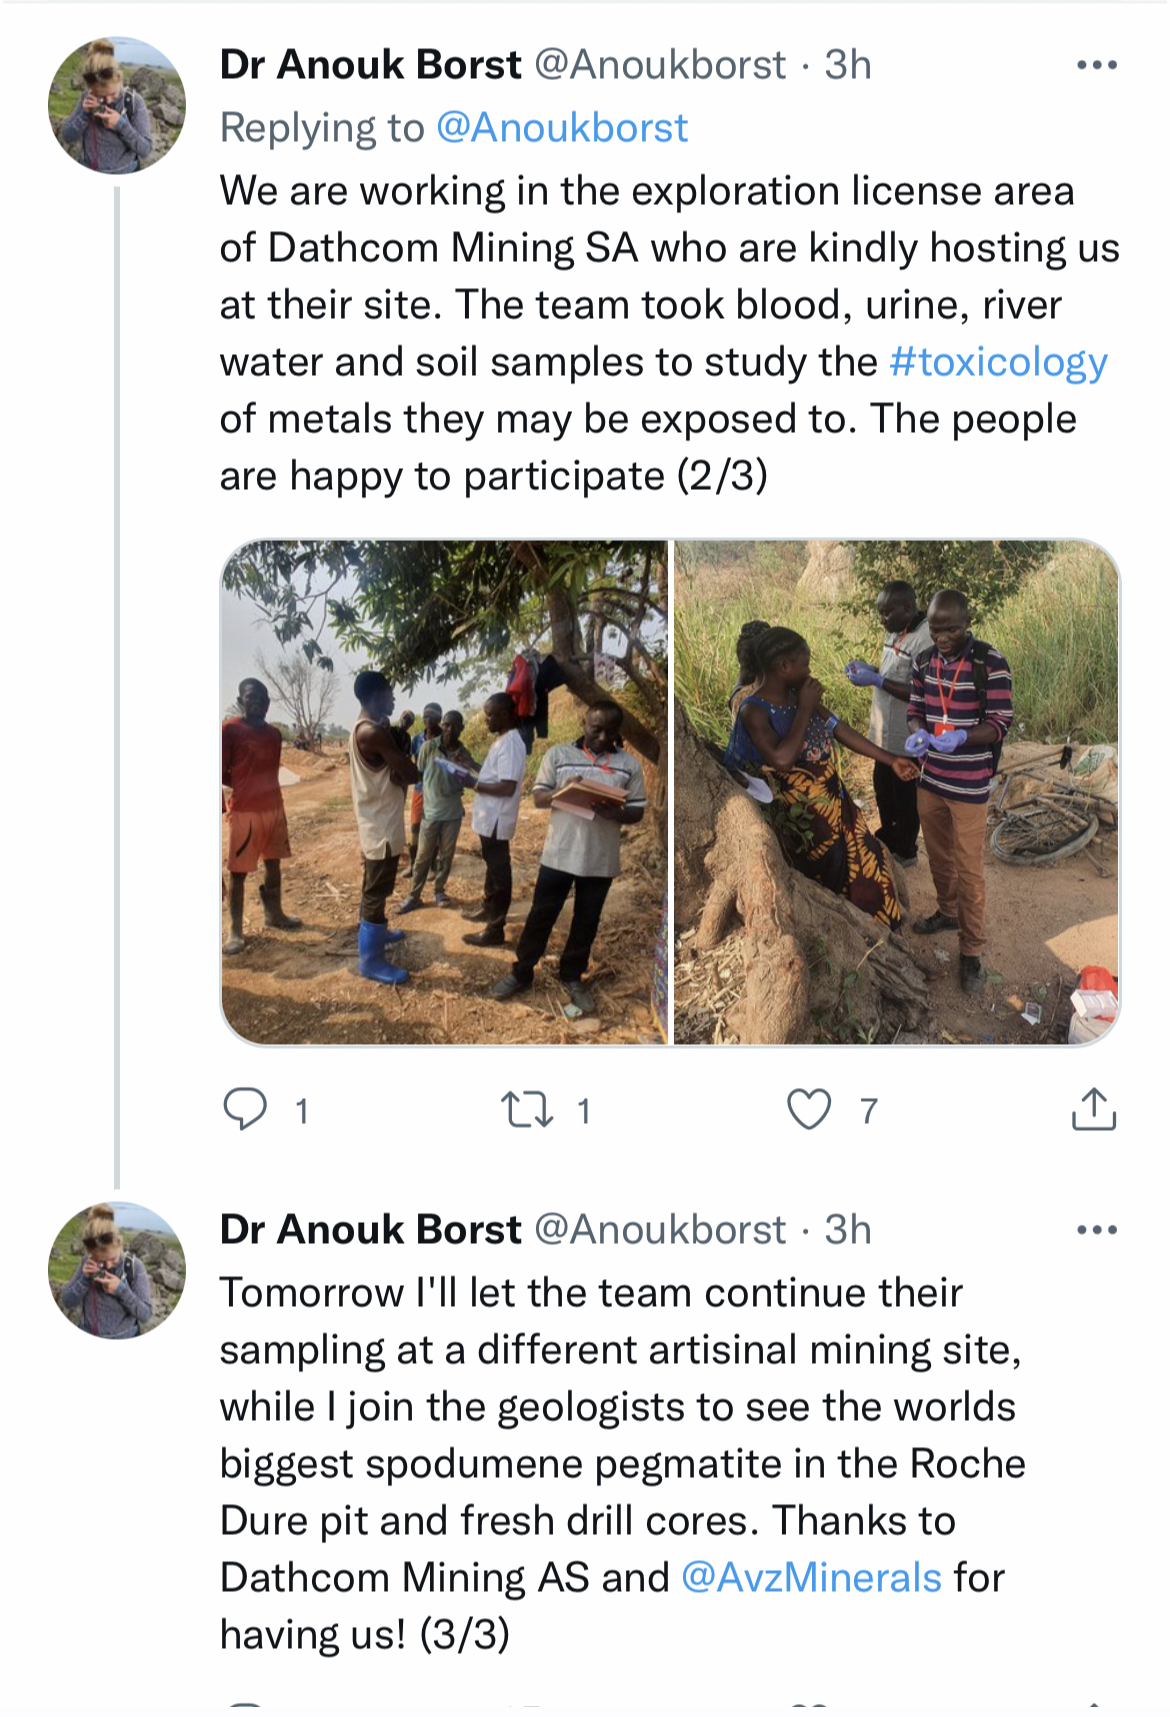1170x1717 pixels.
Task: Like the tweet with 7 likes
Action: 809,1110
